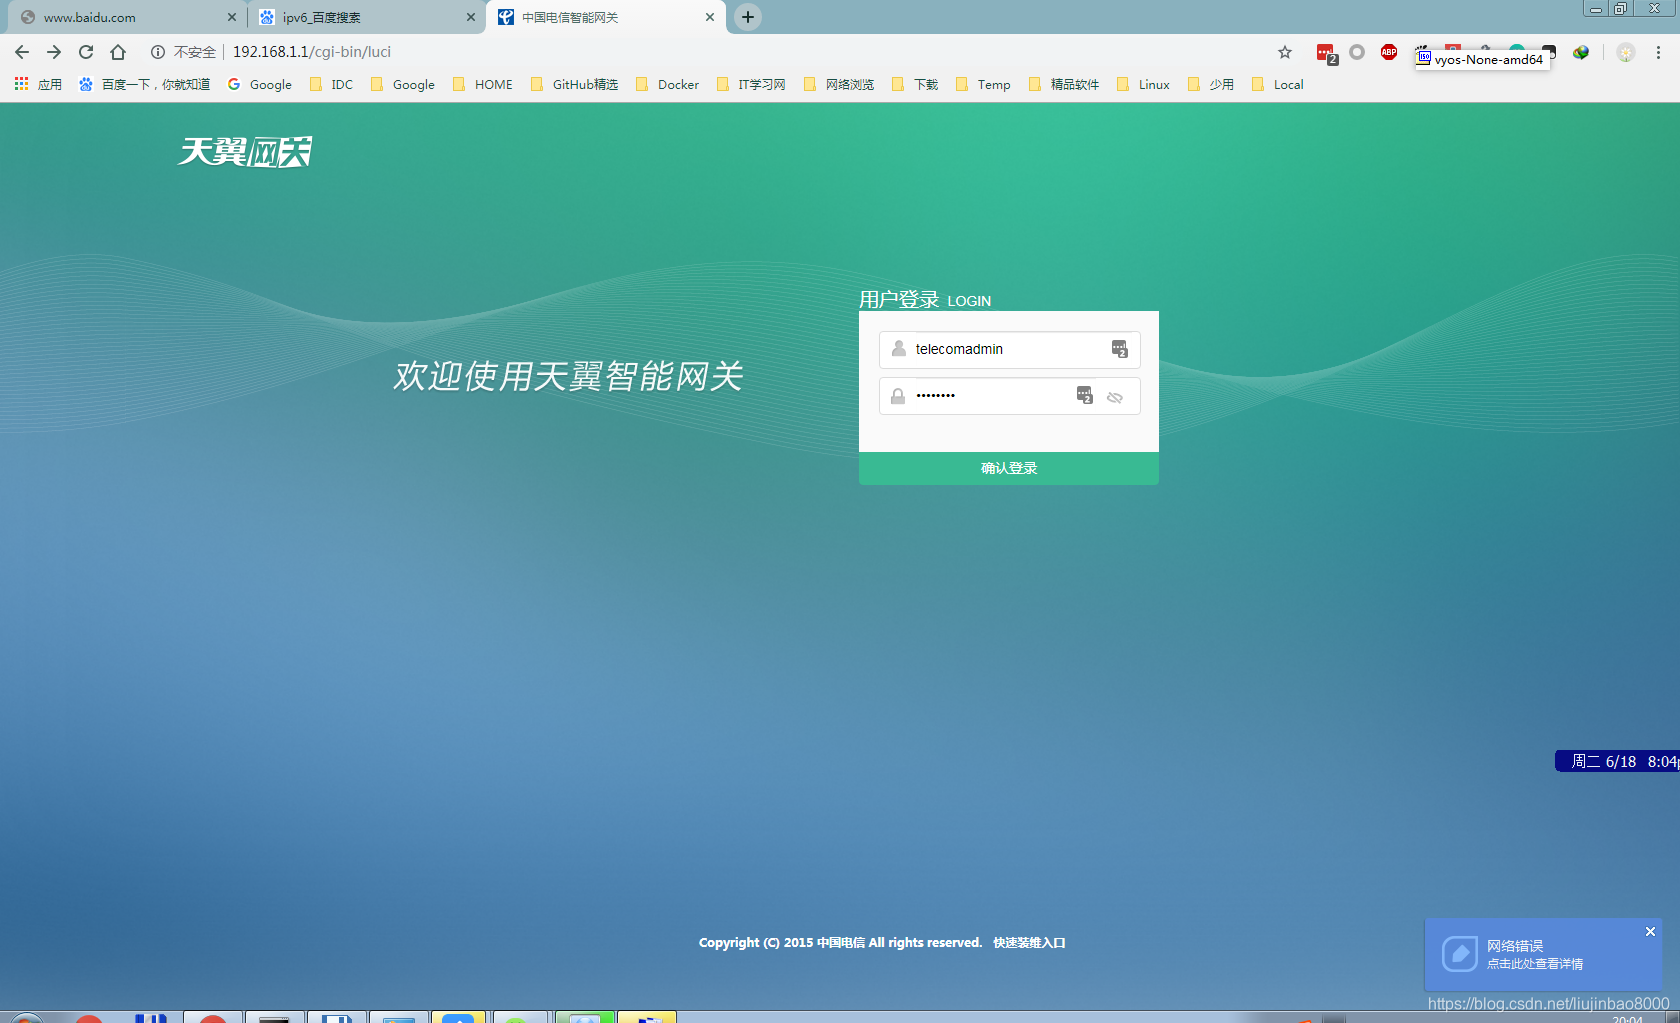
Task: Toggle password visibility eye icon
Action: click(1115, 397)
